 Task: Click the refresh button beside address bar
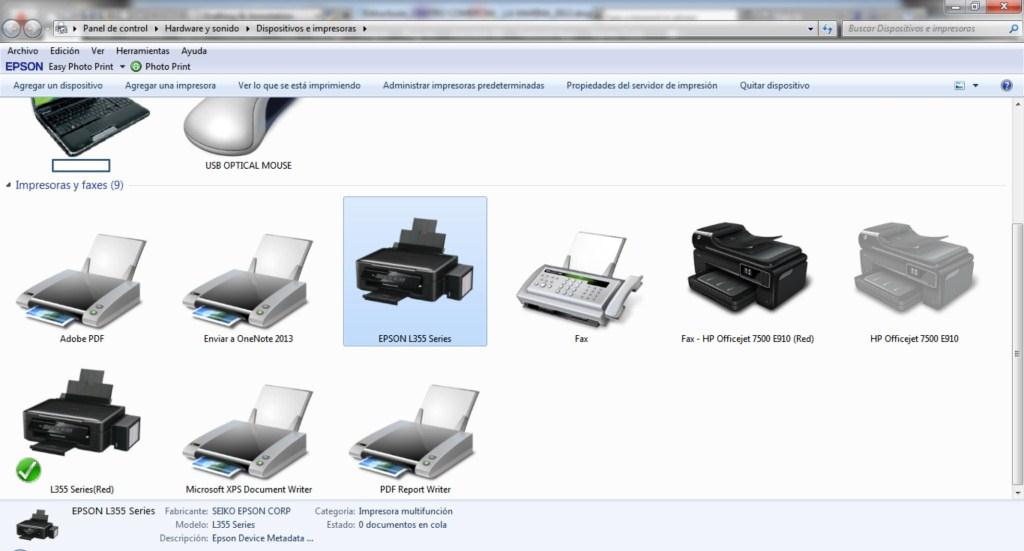(x=827, y=29)
